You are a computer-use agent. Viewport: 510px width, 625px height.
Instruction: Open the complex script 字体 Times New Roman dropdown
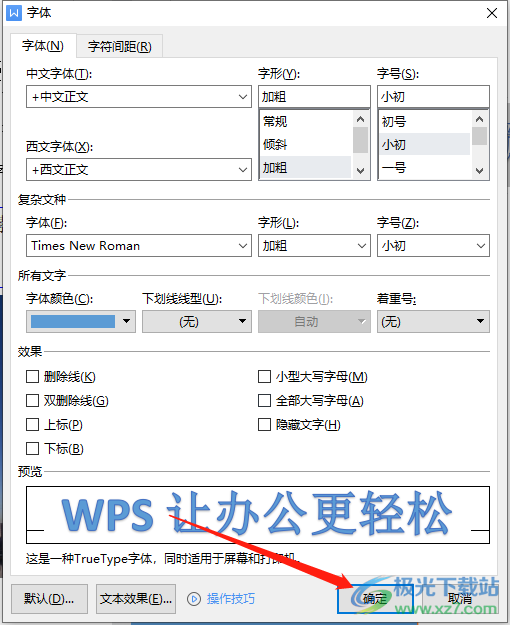(139, 246)
